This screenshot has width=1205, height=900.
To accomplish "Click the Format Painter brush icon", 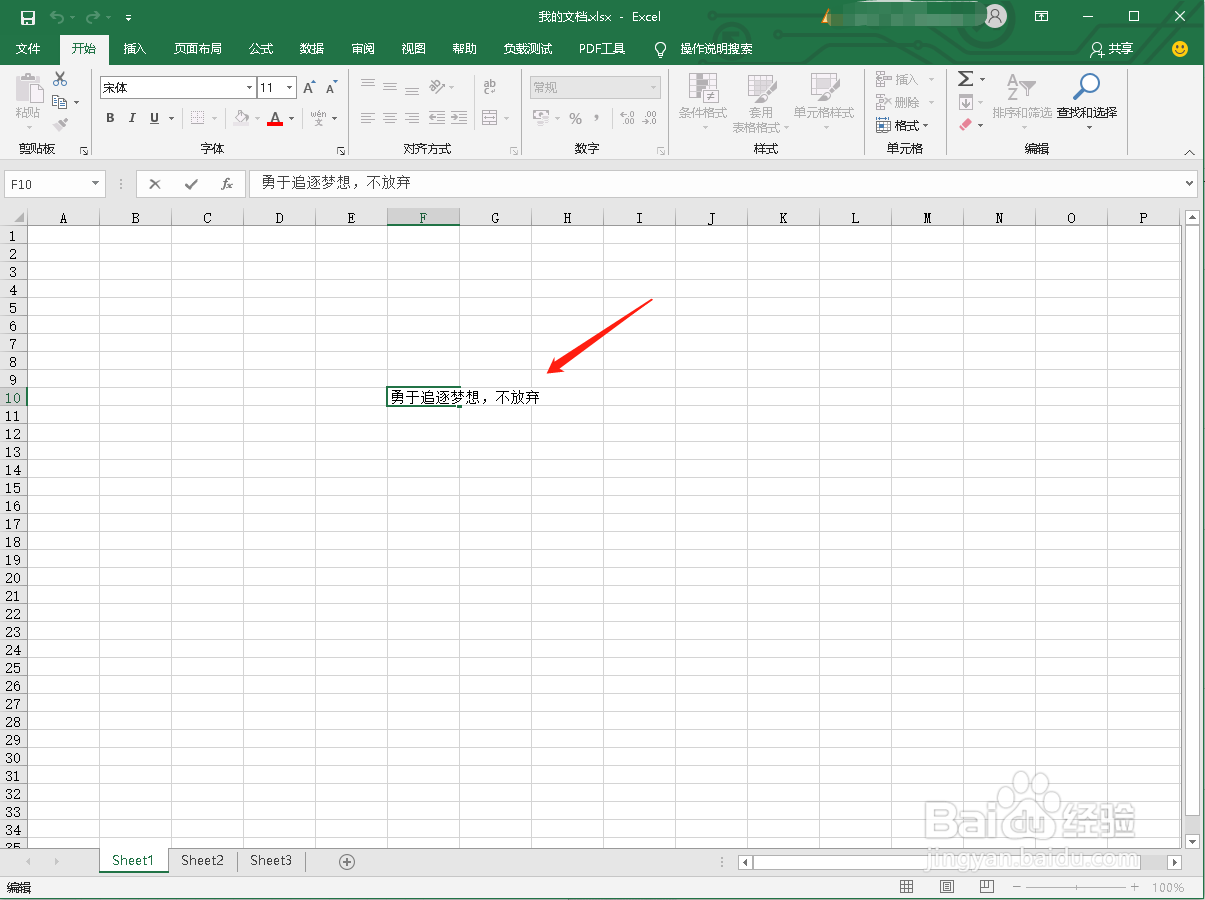I will (60, 125).
